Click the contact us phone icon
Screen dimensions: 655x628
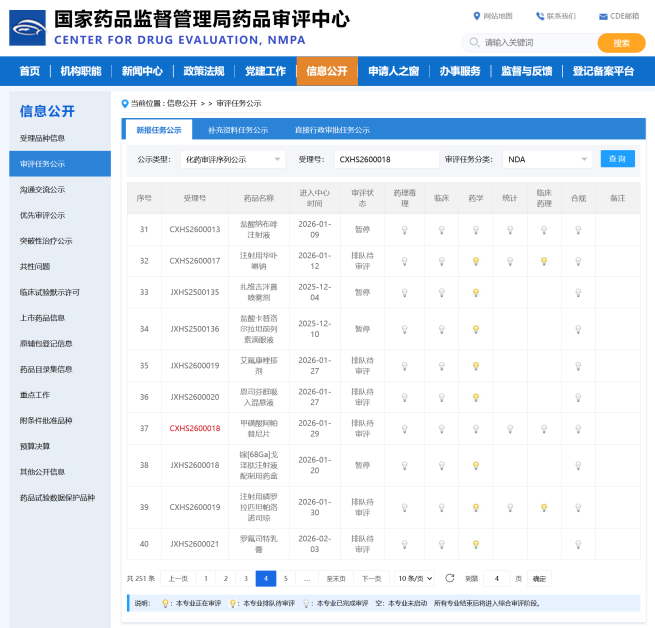click(x=540, y=16)
